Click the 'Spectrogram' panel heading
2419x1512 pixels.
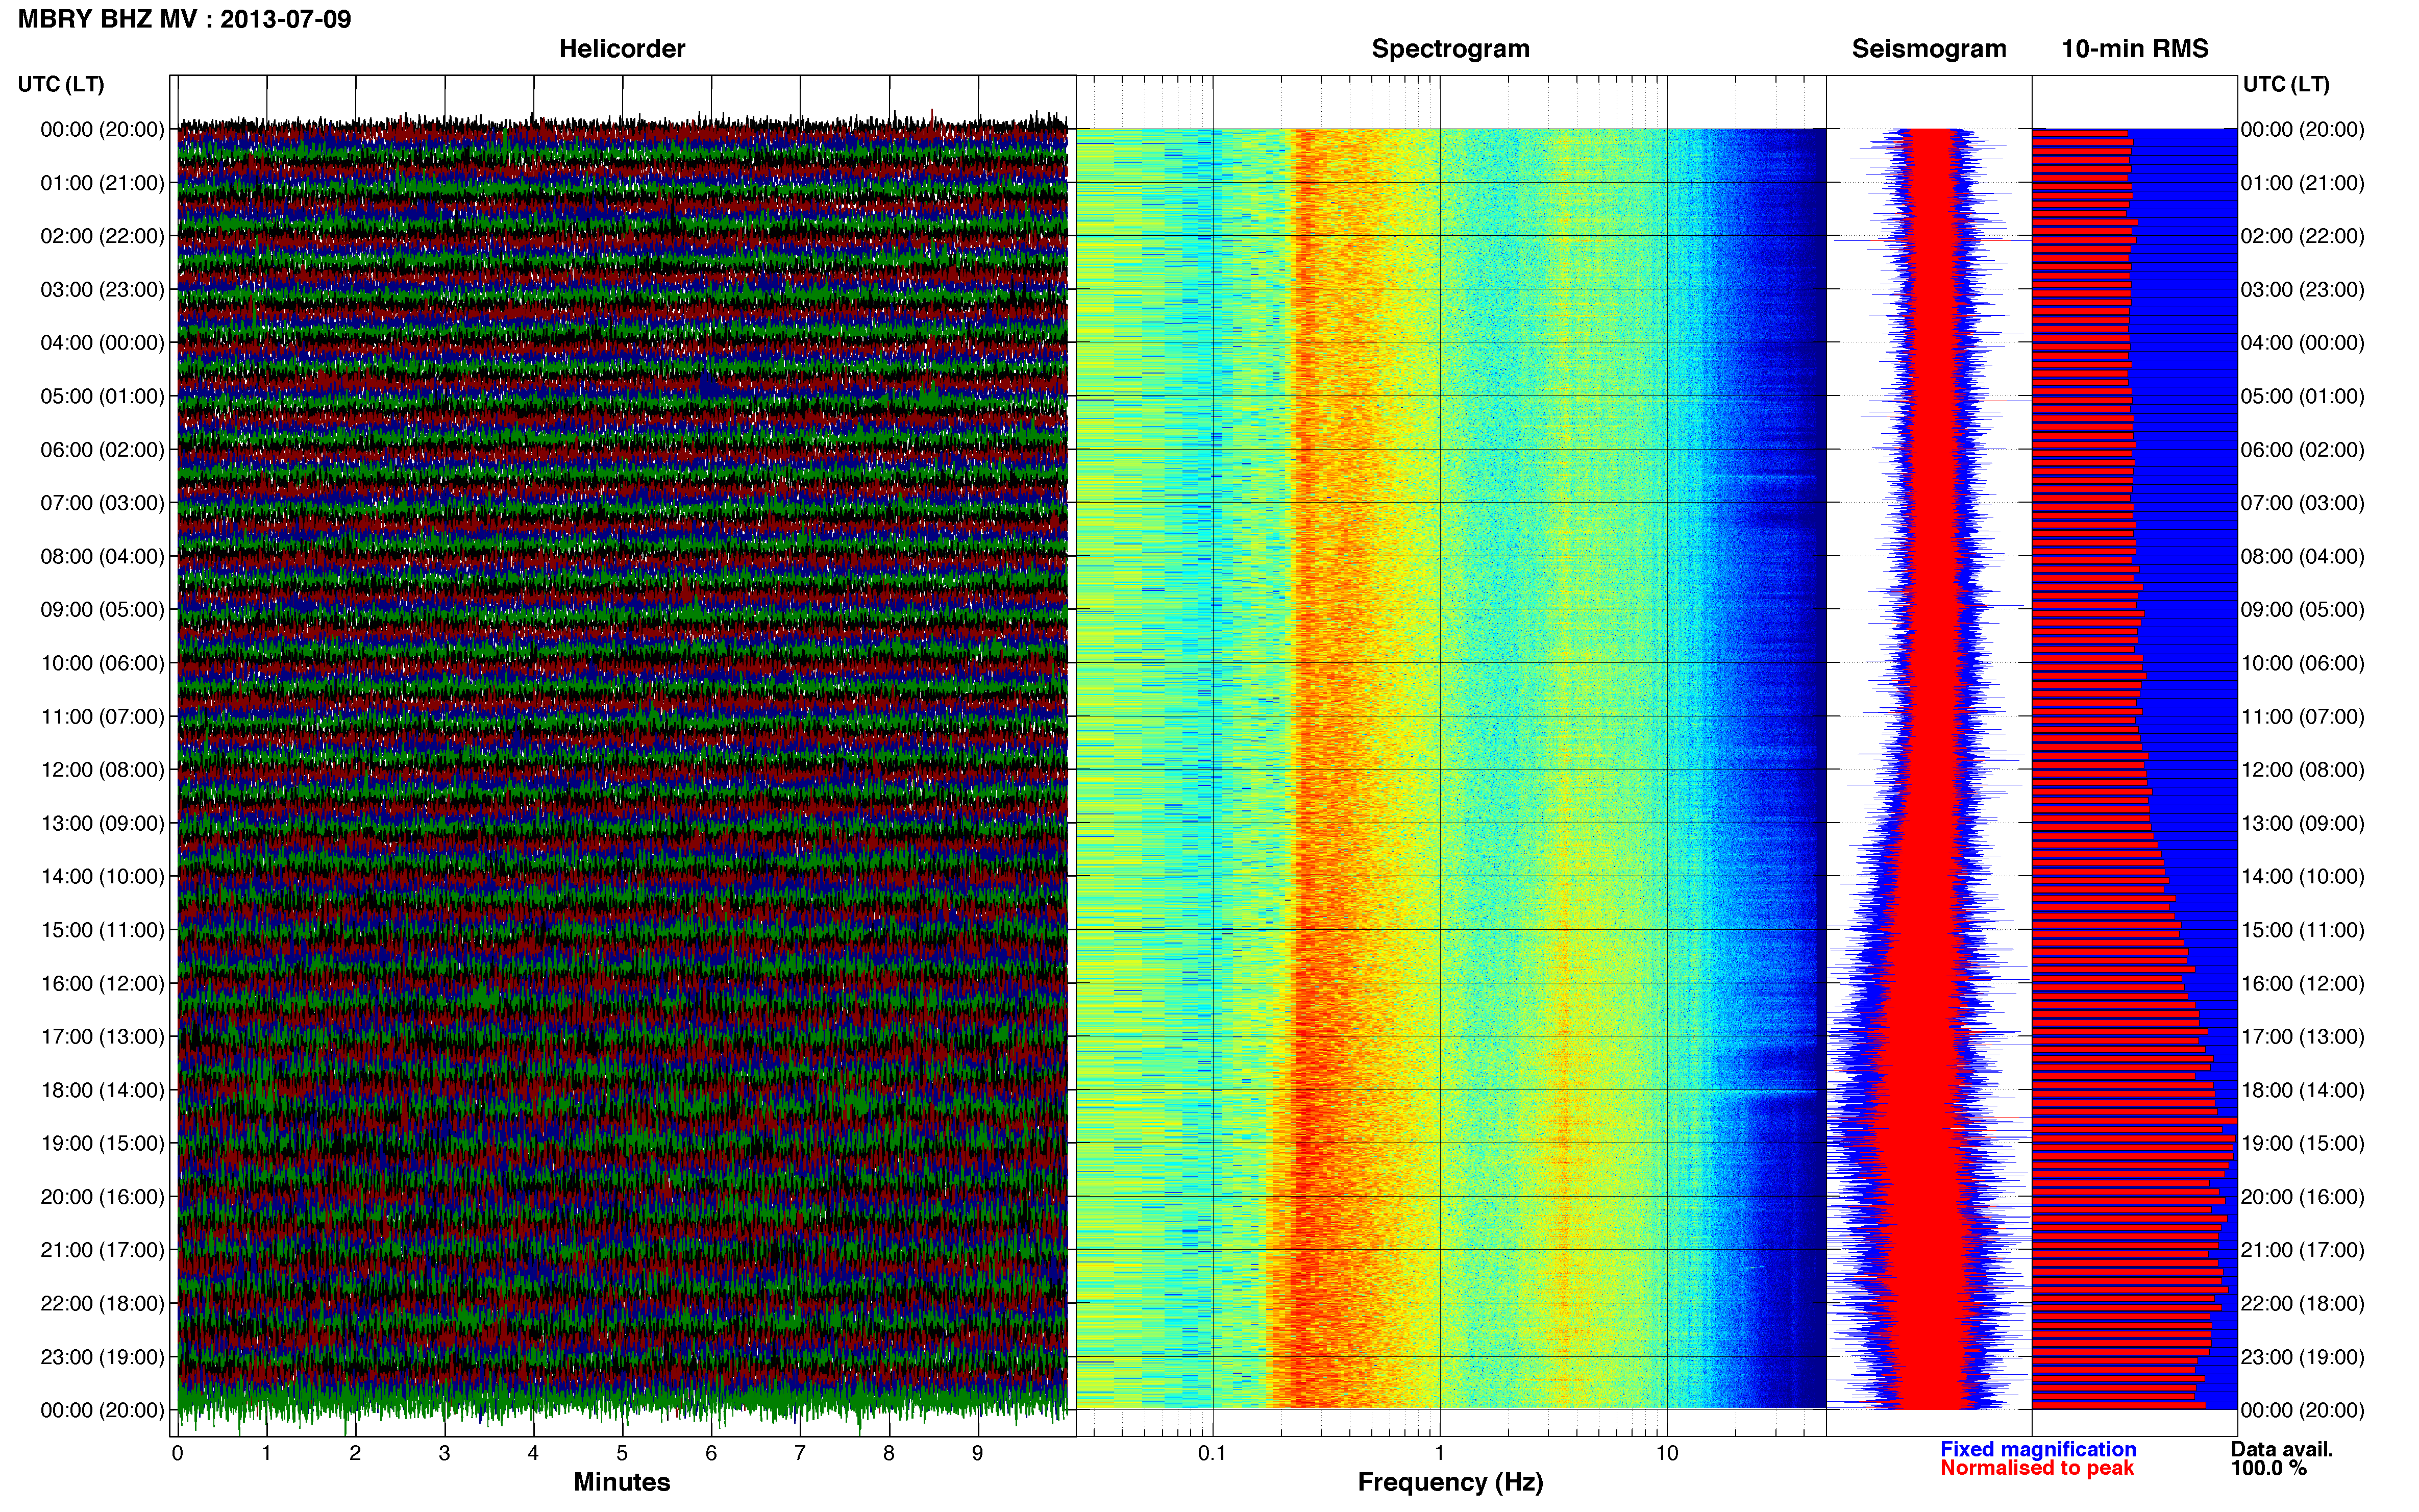pos(1450,49)
